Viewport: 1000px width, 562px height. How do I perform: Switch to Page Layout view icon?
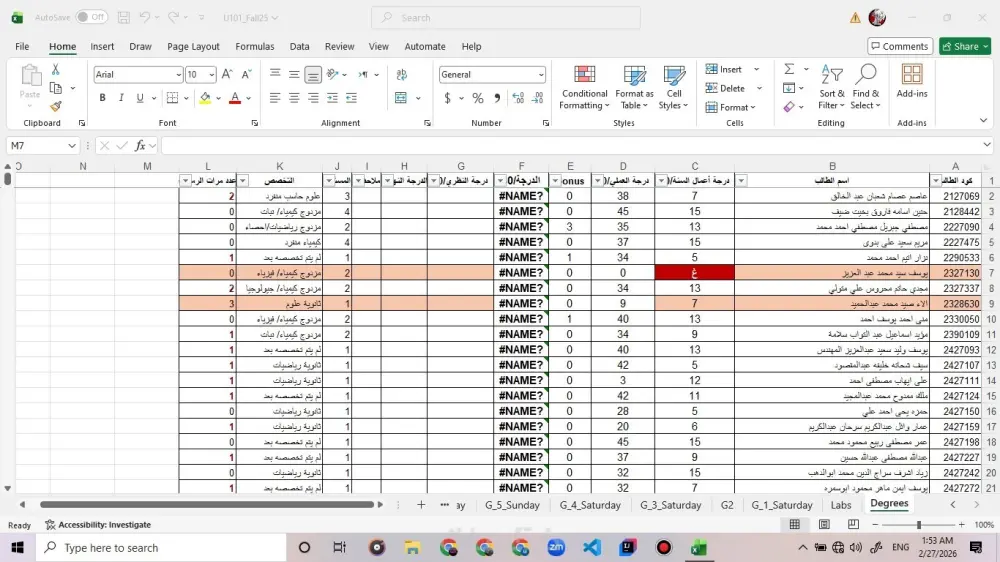[824, 524]
